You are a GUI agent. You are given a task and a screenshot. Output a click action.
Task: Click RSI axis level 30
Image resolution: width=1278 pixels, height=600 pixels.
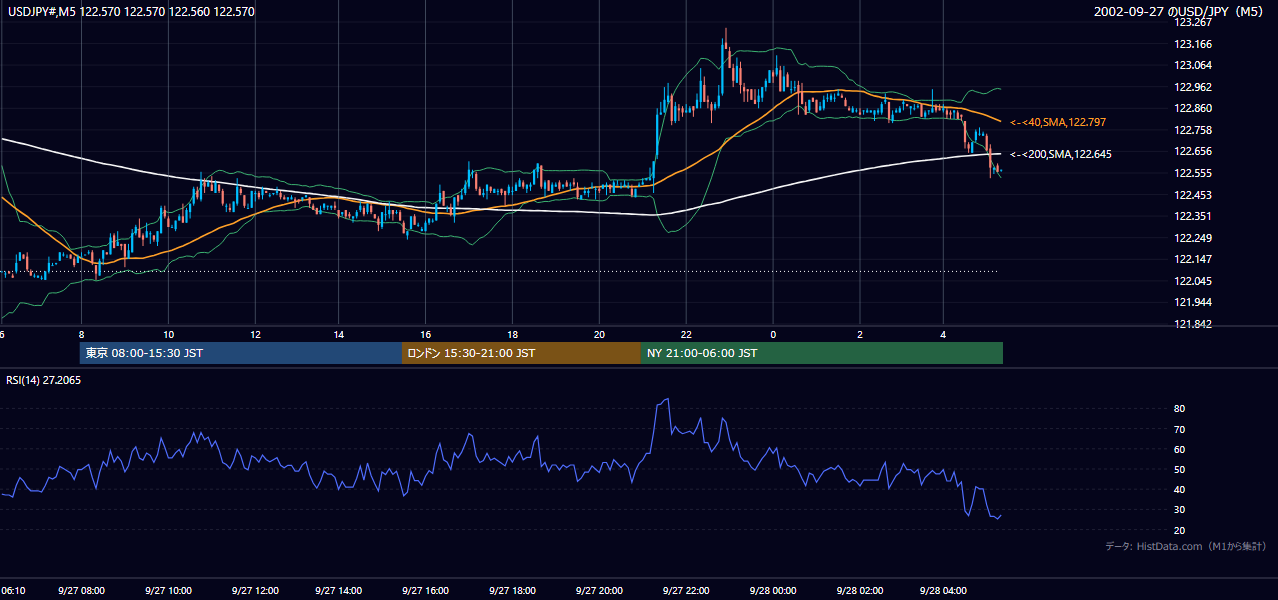pos(1180,510)
